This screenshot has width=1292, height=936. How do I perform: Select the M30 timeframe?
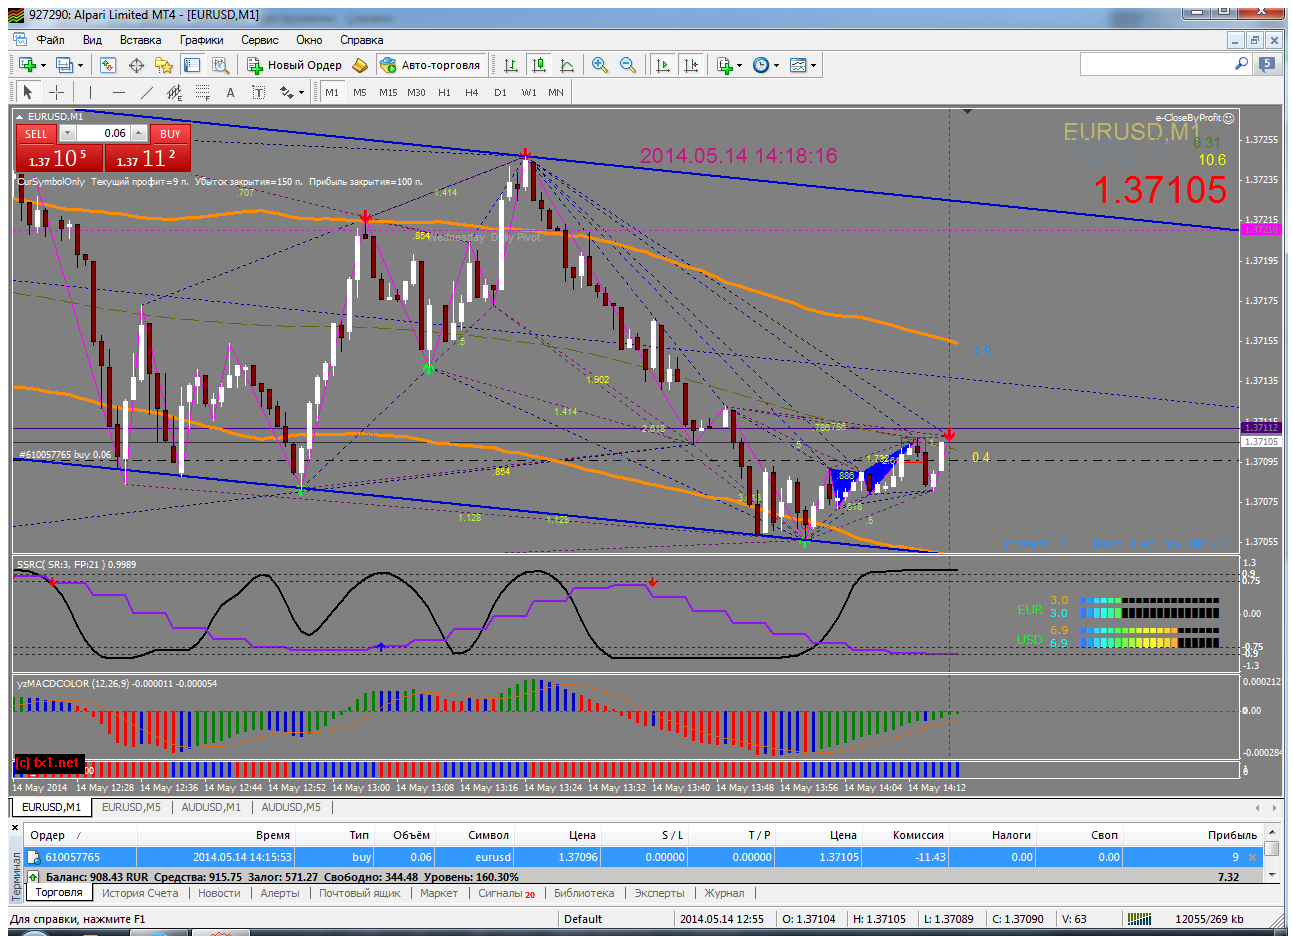pos(416,92)
